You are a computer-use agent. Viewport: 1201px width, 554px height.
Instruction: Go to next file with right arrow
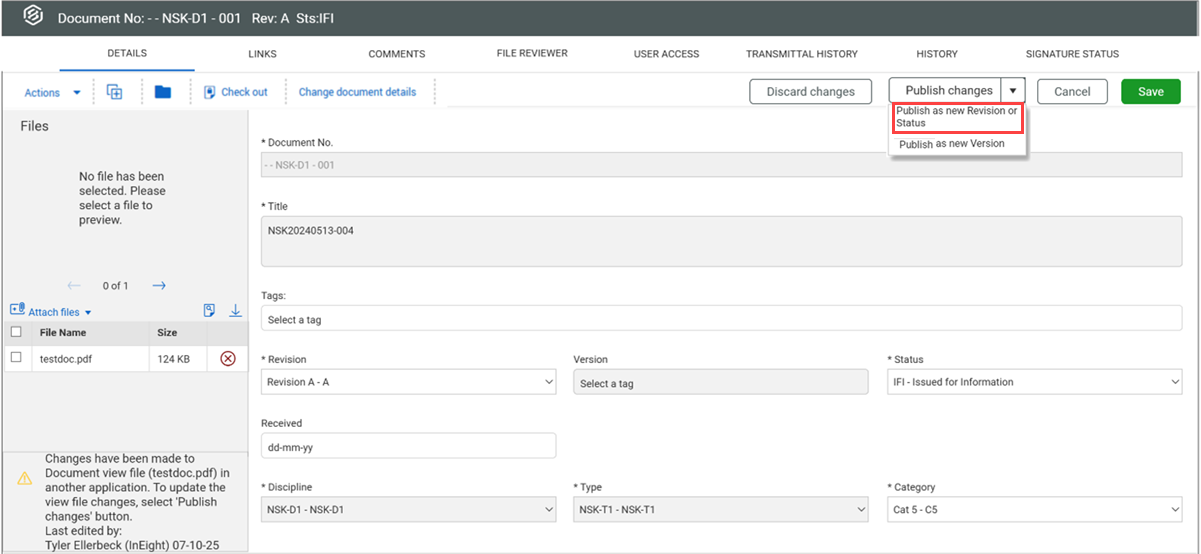coord(159,286)
